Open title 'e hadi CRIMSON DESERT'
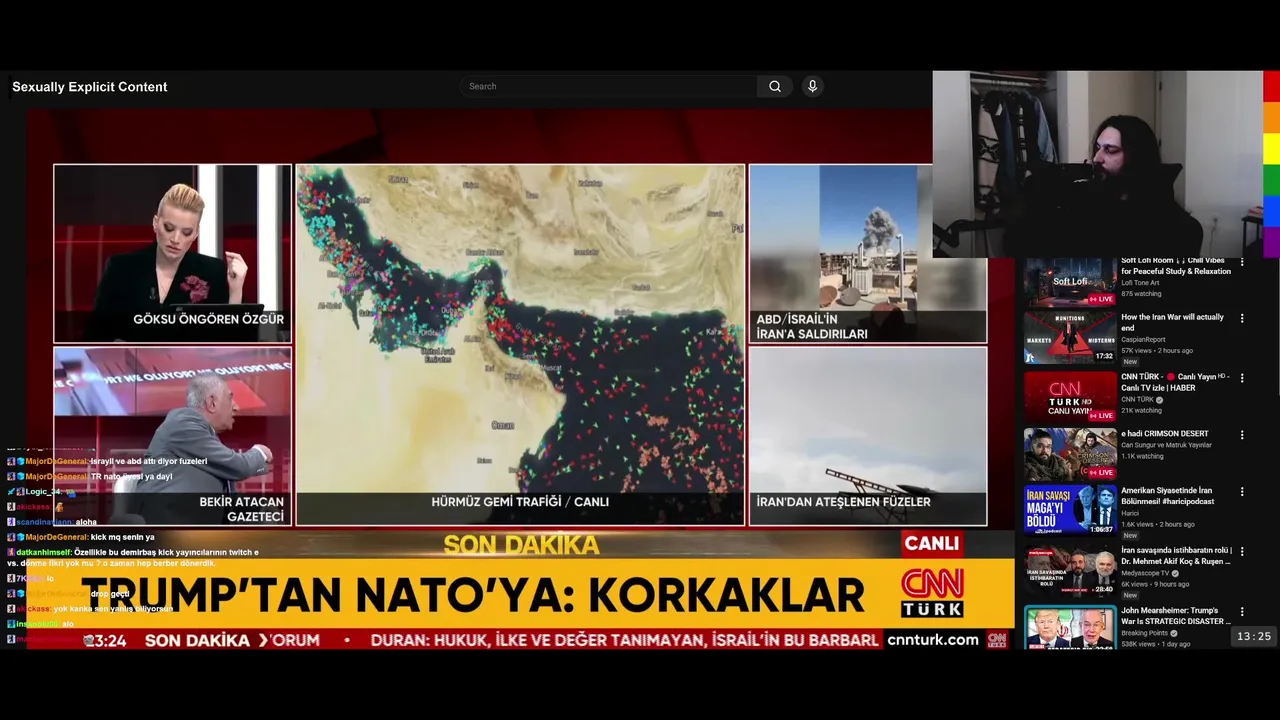 click(1165, 434)
